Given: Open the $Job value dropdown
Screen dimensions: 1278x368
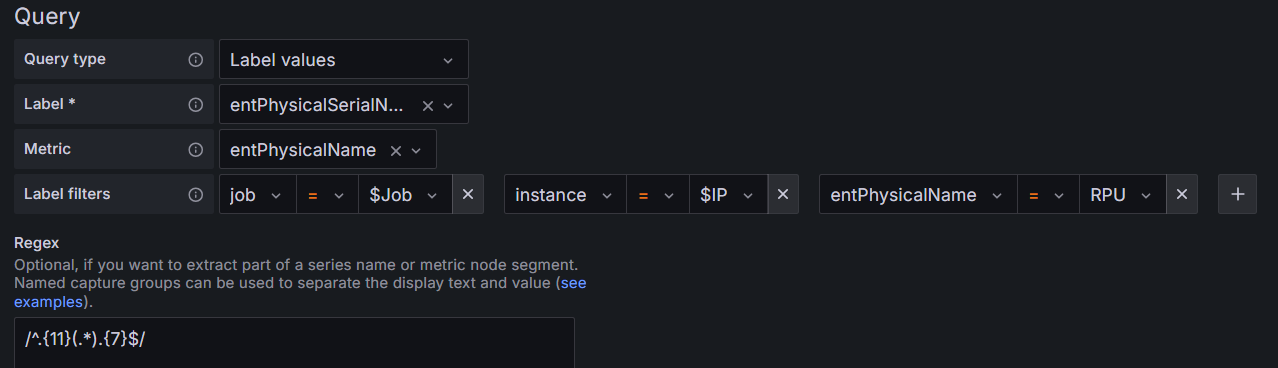Looking at the screenshot, I should click(x=405, y=195).
